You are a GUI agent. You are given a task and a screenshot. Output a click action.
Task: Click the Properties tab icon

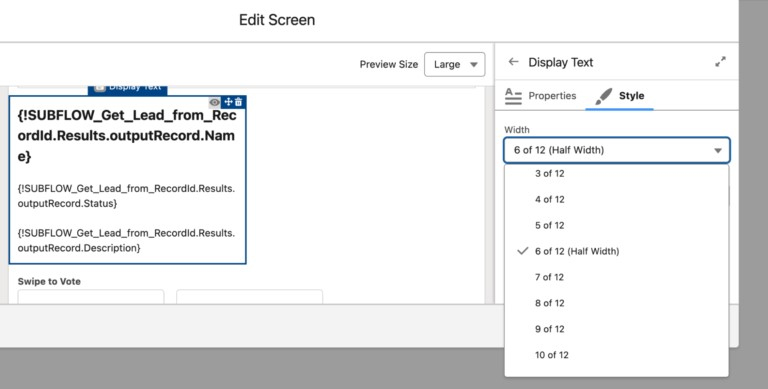tap(513, 96)
